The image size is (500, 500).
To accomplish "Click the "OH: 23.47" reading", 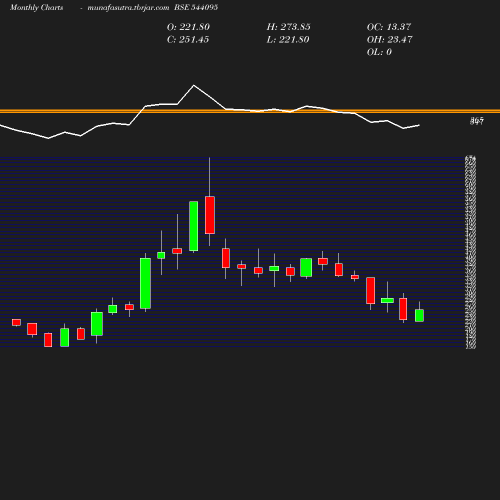I will 390,40.
